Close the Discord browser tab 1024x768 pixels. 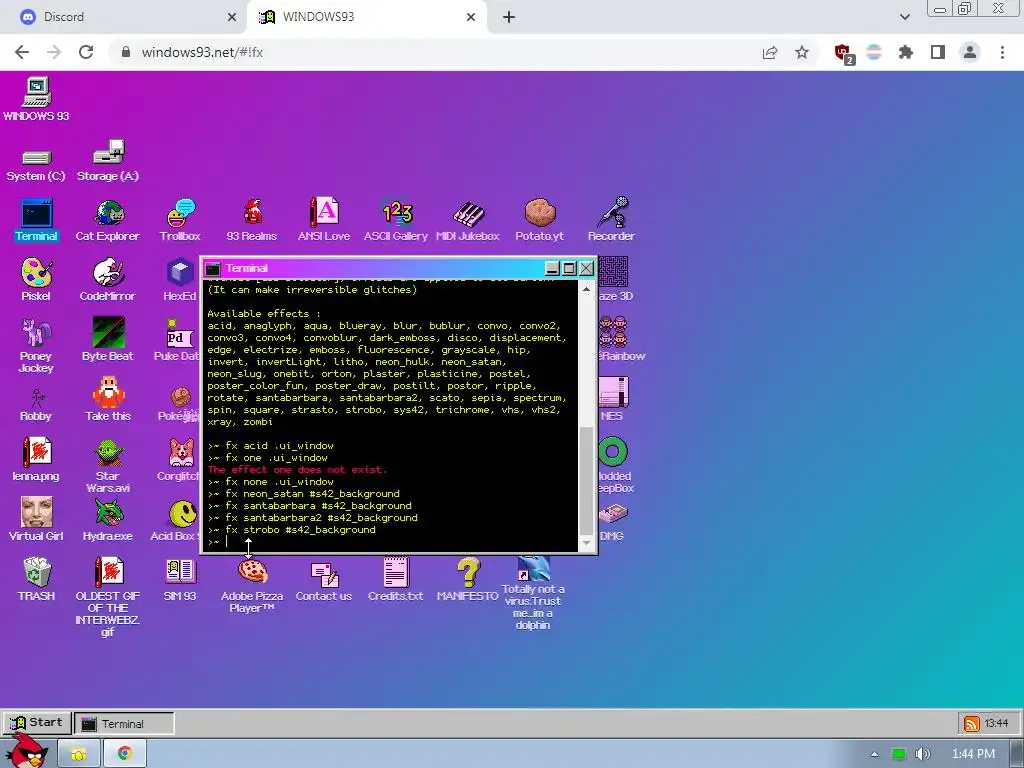point(232,18)
